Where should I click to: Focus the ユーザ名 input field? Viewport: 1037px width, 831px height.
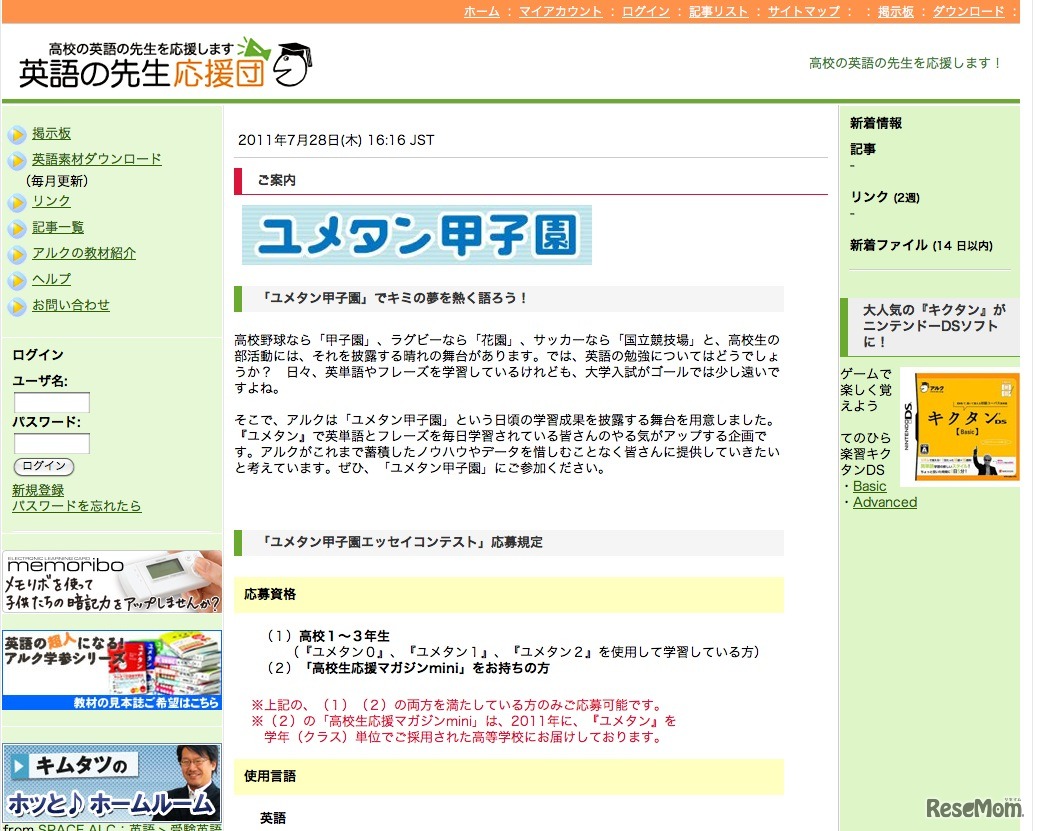[52, 403]
